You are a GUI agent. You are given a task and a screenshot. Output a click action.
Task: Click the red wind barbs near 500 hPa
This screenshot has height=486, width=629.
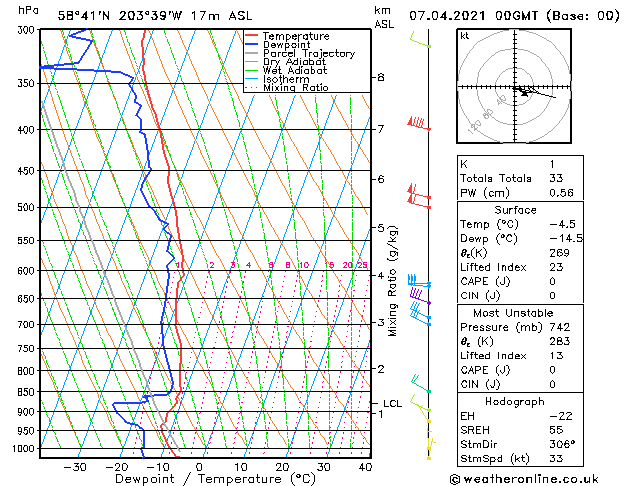419,196
